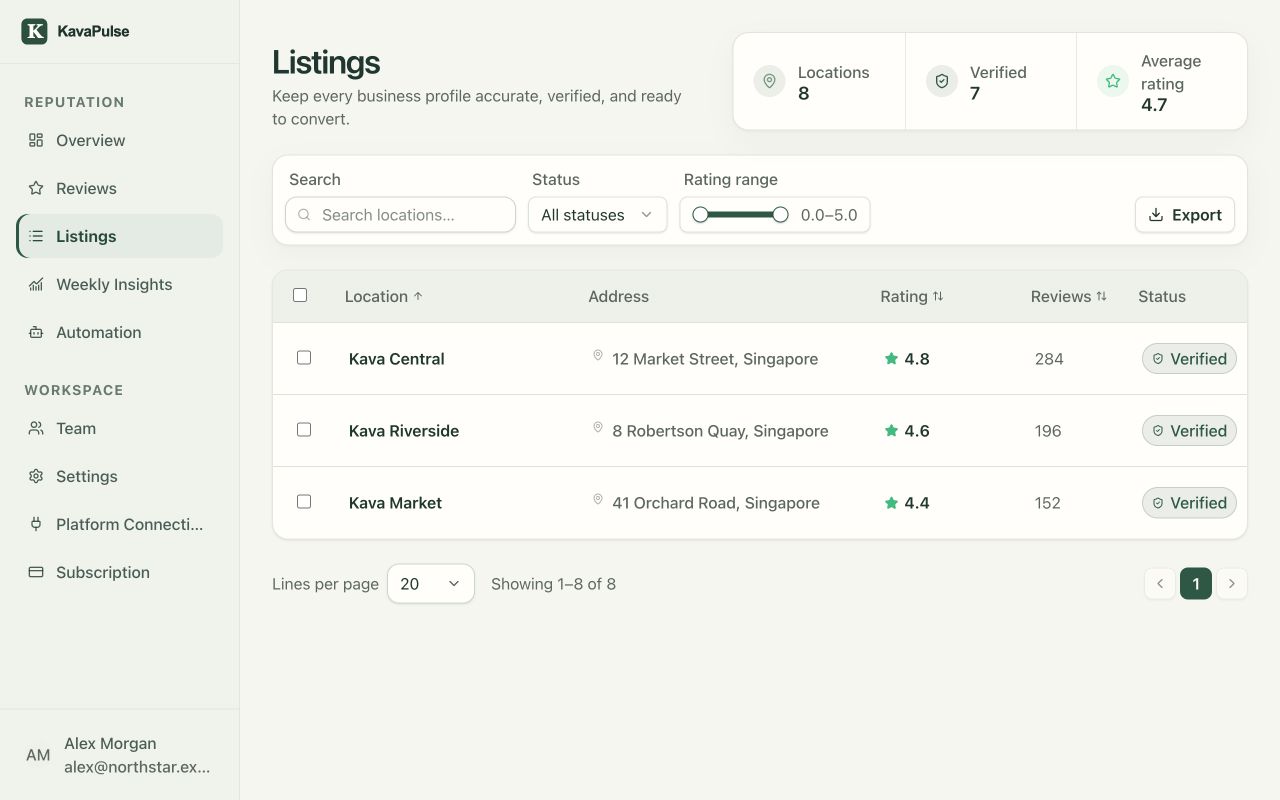Click the Automation robot icon
1280x800 pixels.
point(36,332)
